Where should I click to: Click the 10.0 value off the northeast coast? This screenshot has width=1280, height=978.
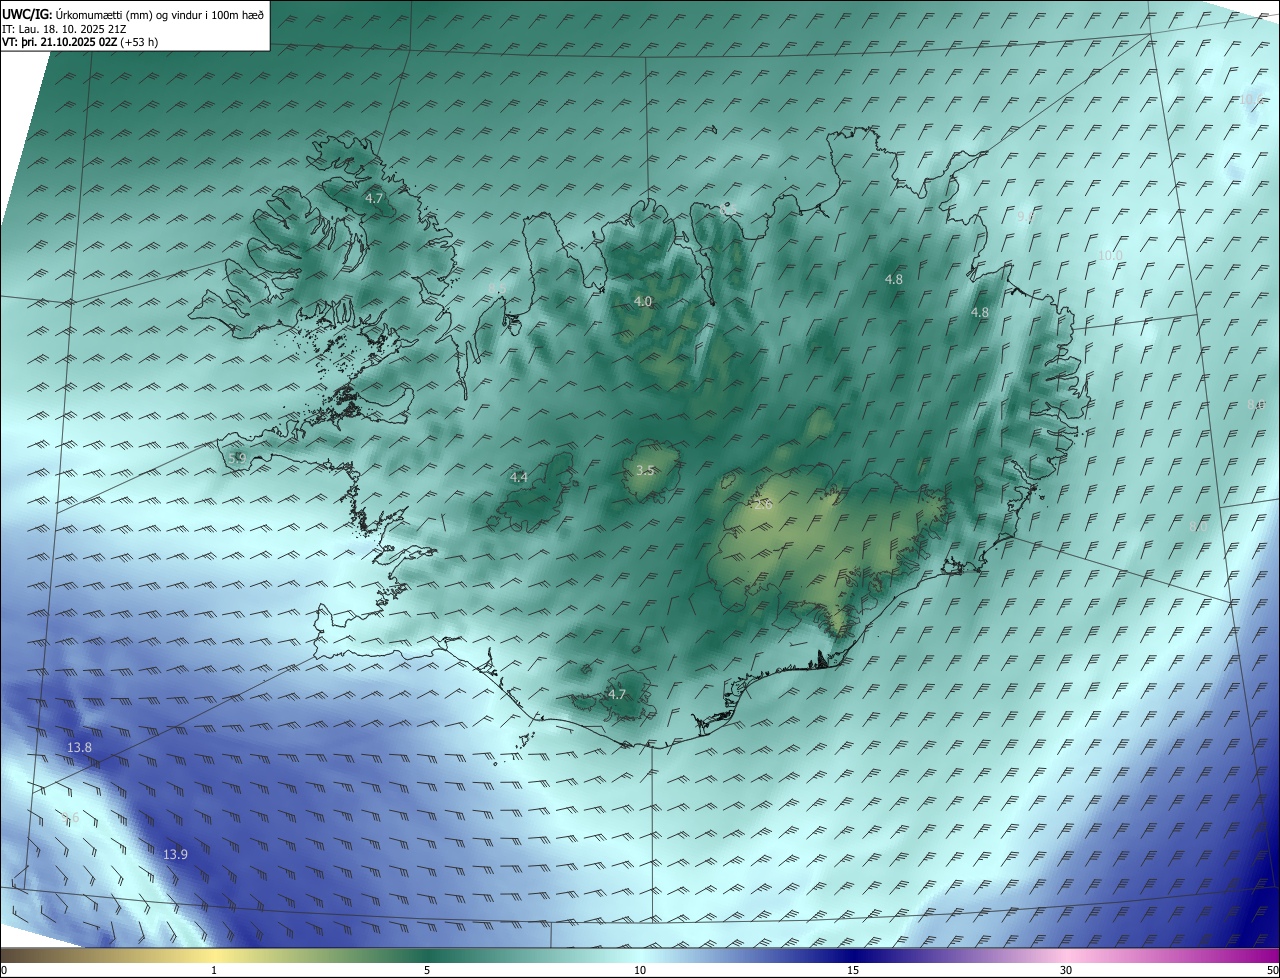pos(1110,256)
